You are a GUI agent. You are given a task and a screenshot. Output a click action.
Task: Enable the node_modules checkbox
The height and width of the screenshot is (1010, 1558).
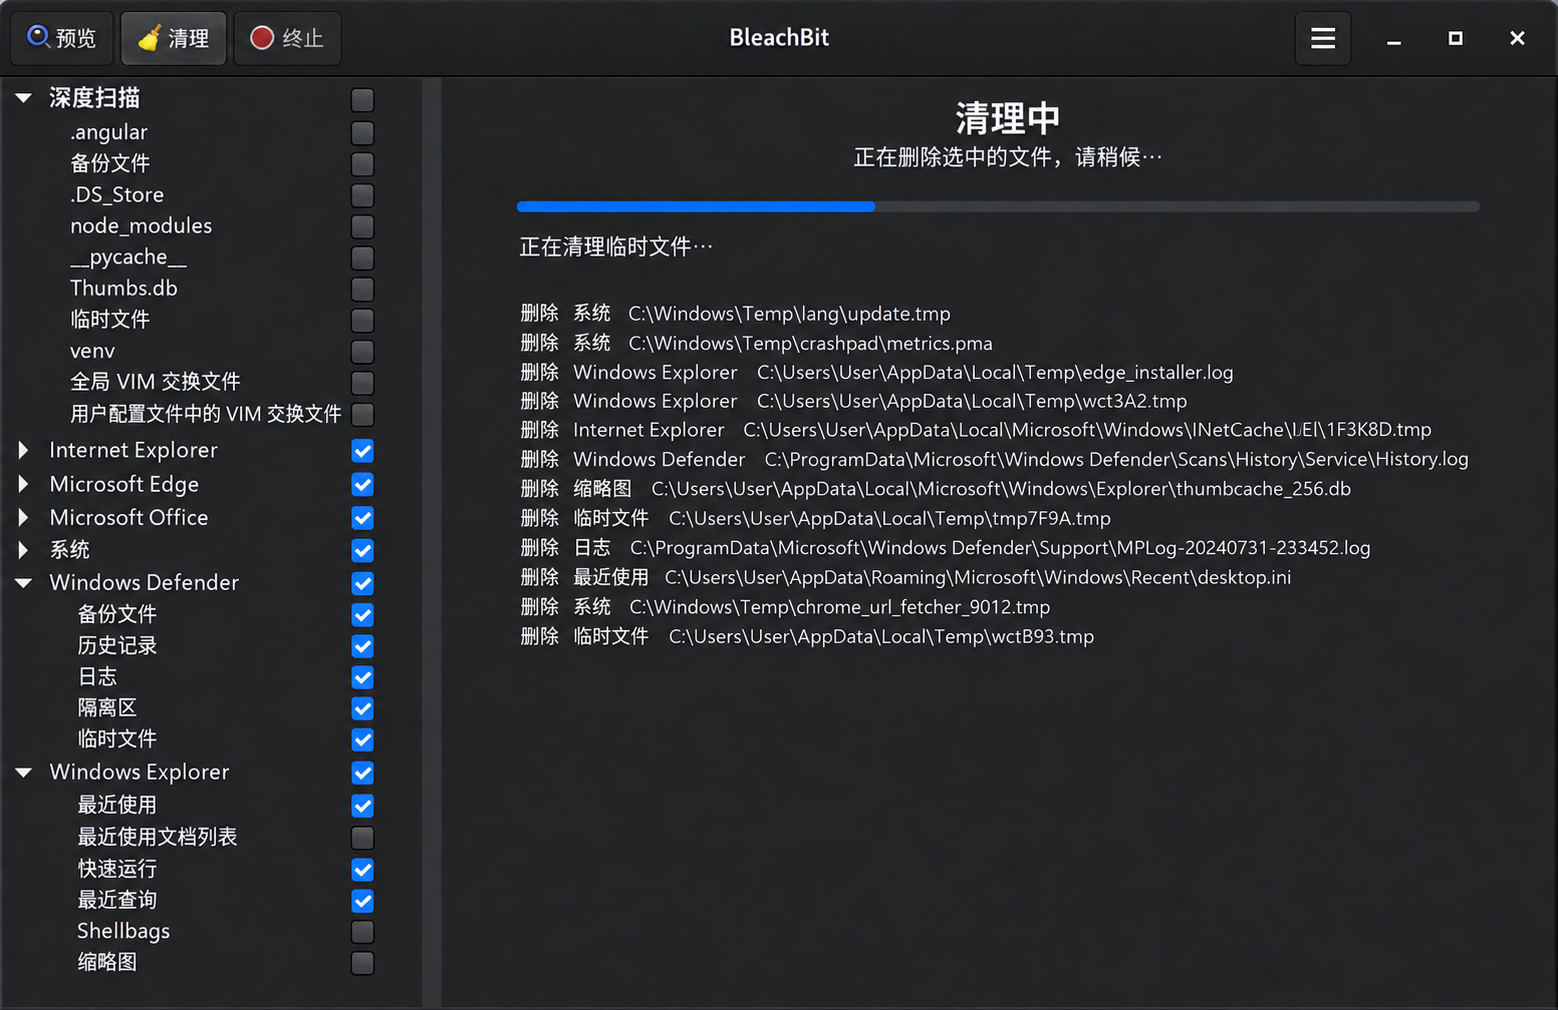pyautogui.click(x=363, y=227)
